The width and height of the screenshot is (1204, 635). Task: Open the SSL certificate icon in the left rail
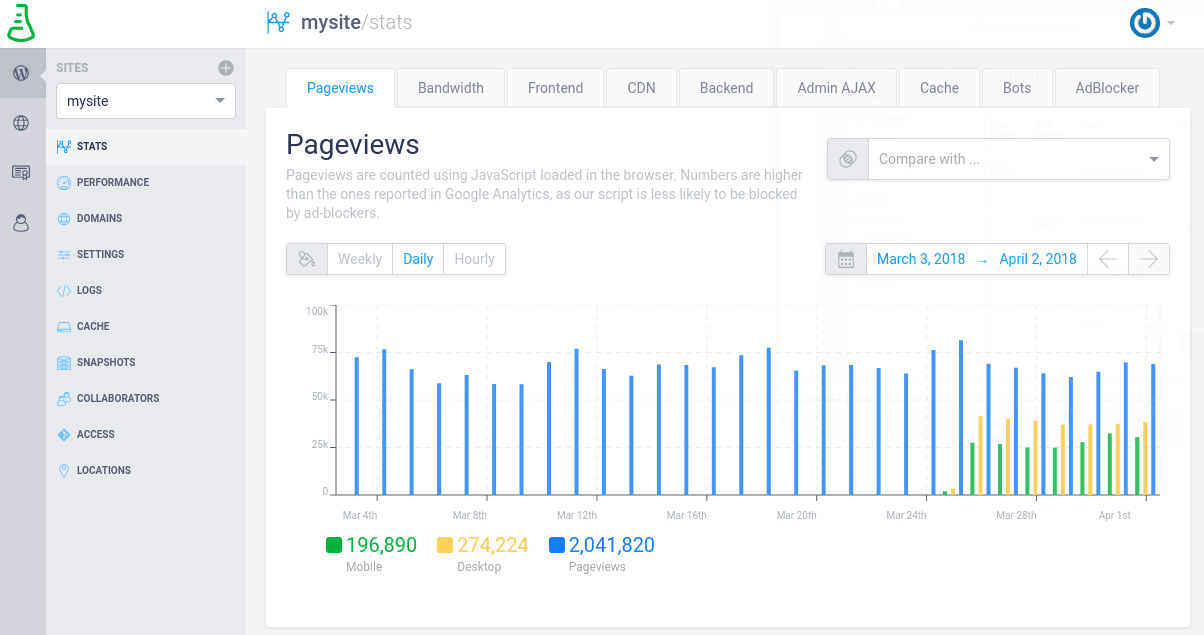pyautogui.click(x=21, y=172)
